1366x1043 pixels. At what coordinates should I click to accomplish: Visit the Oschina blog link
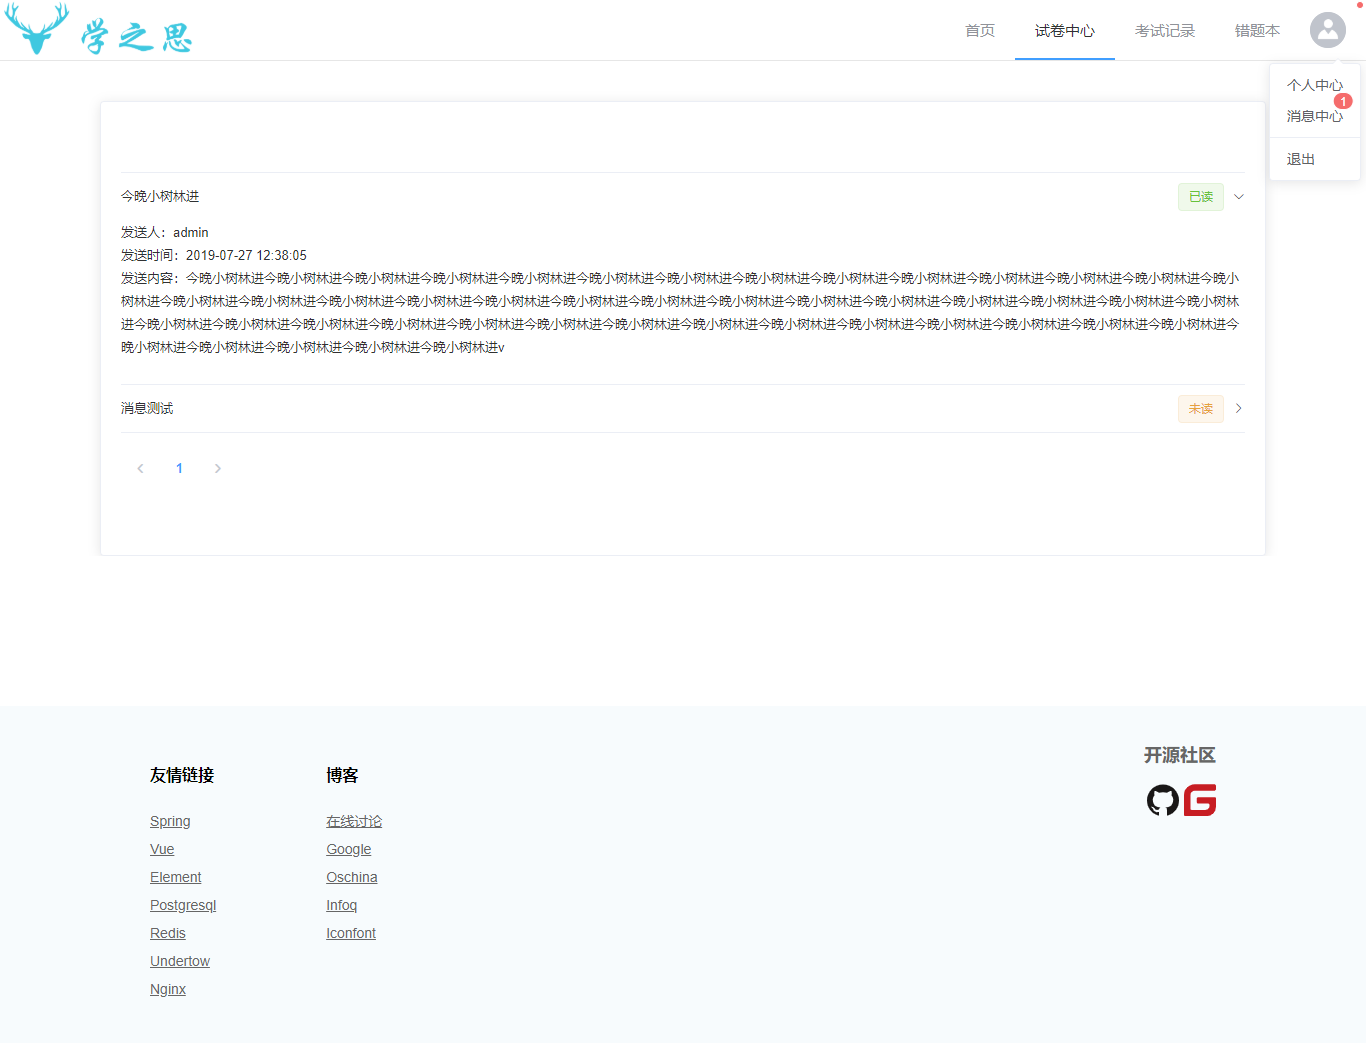[351, 877]
